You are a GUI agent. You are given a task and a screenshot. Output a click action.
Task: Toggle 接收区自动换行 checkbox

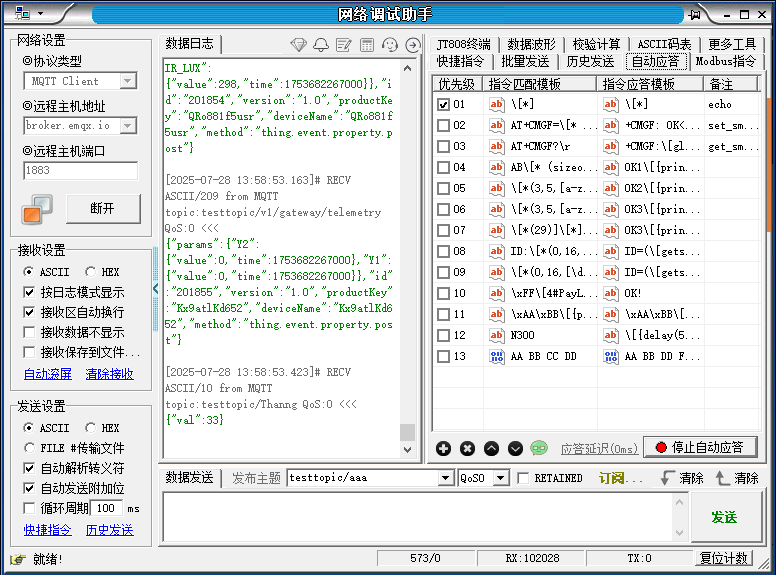pyautogui.click(x=29, y=312)
